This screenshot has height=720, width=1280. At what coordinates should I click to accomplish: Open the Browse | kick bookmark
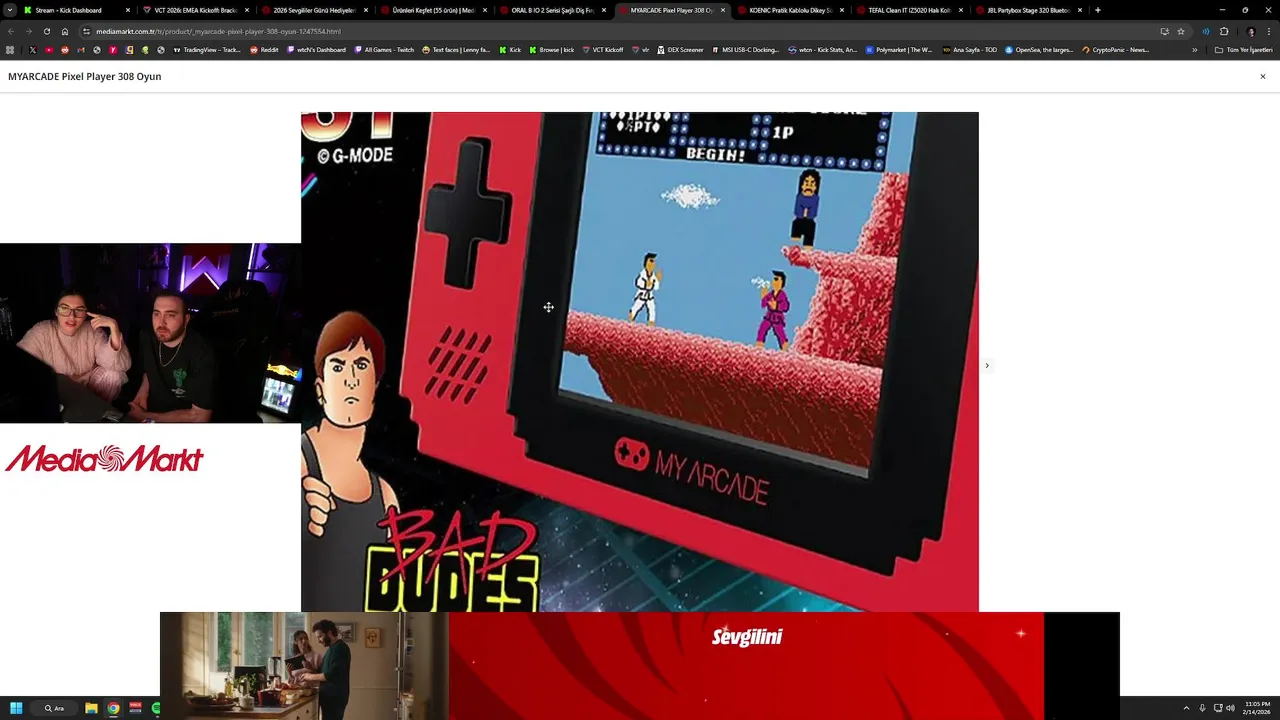coord(552,49)
